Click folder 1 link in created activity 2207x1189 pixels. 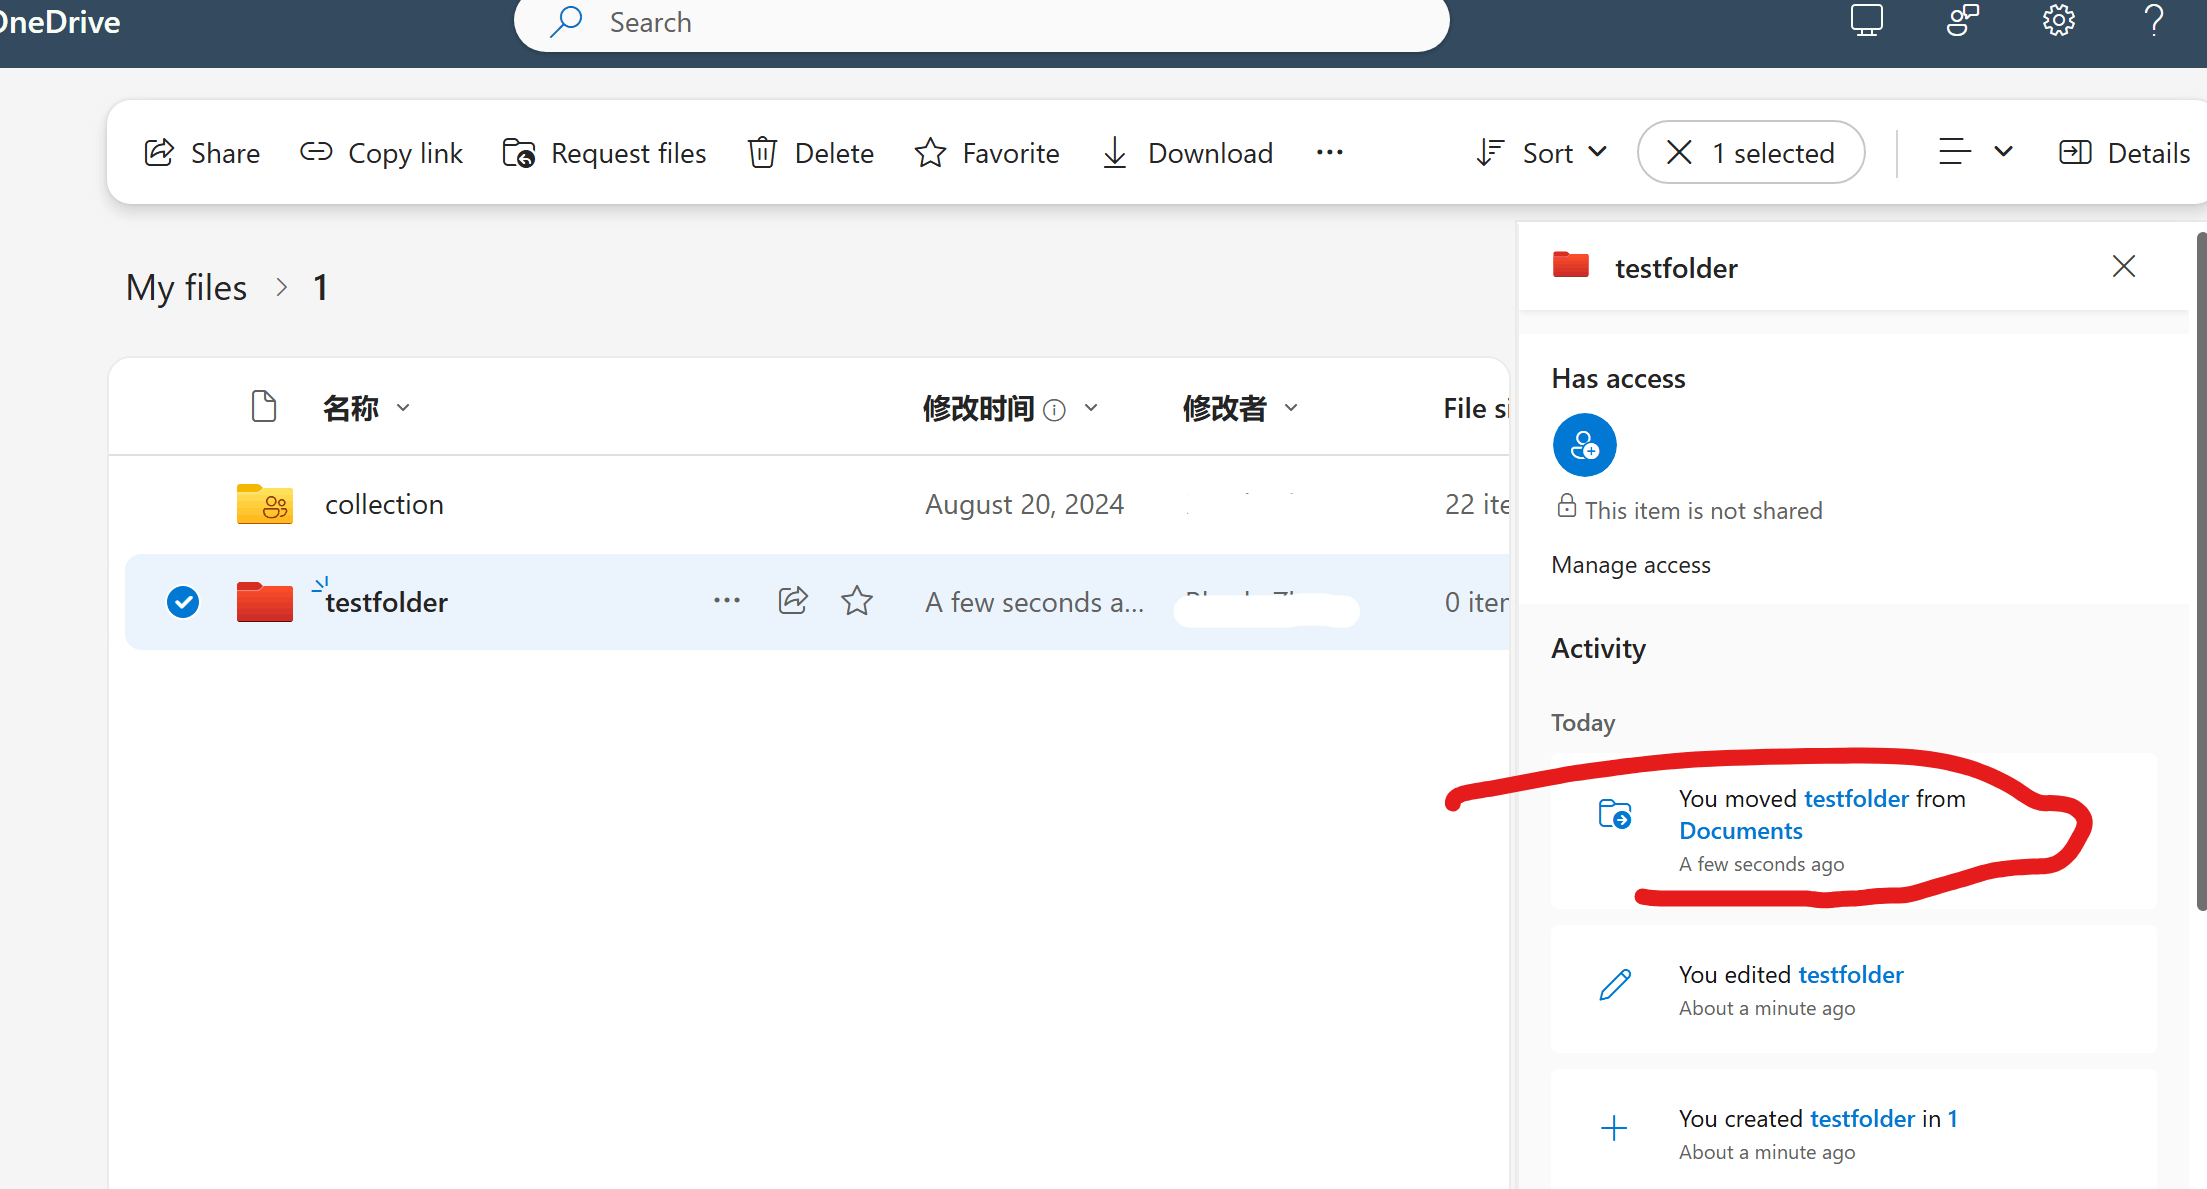(1952, 1119)
